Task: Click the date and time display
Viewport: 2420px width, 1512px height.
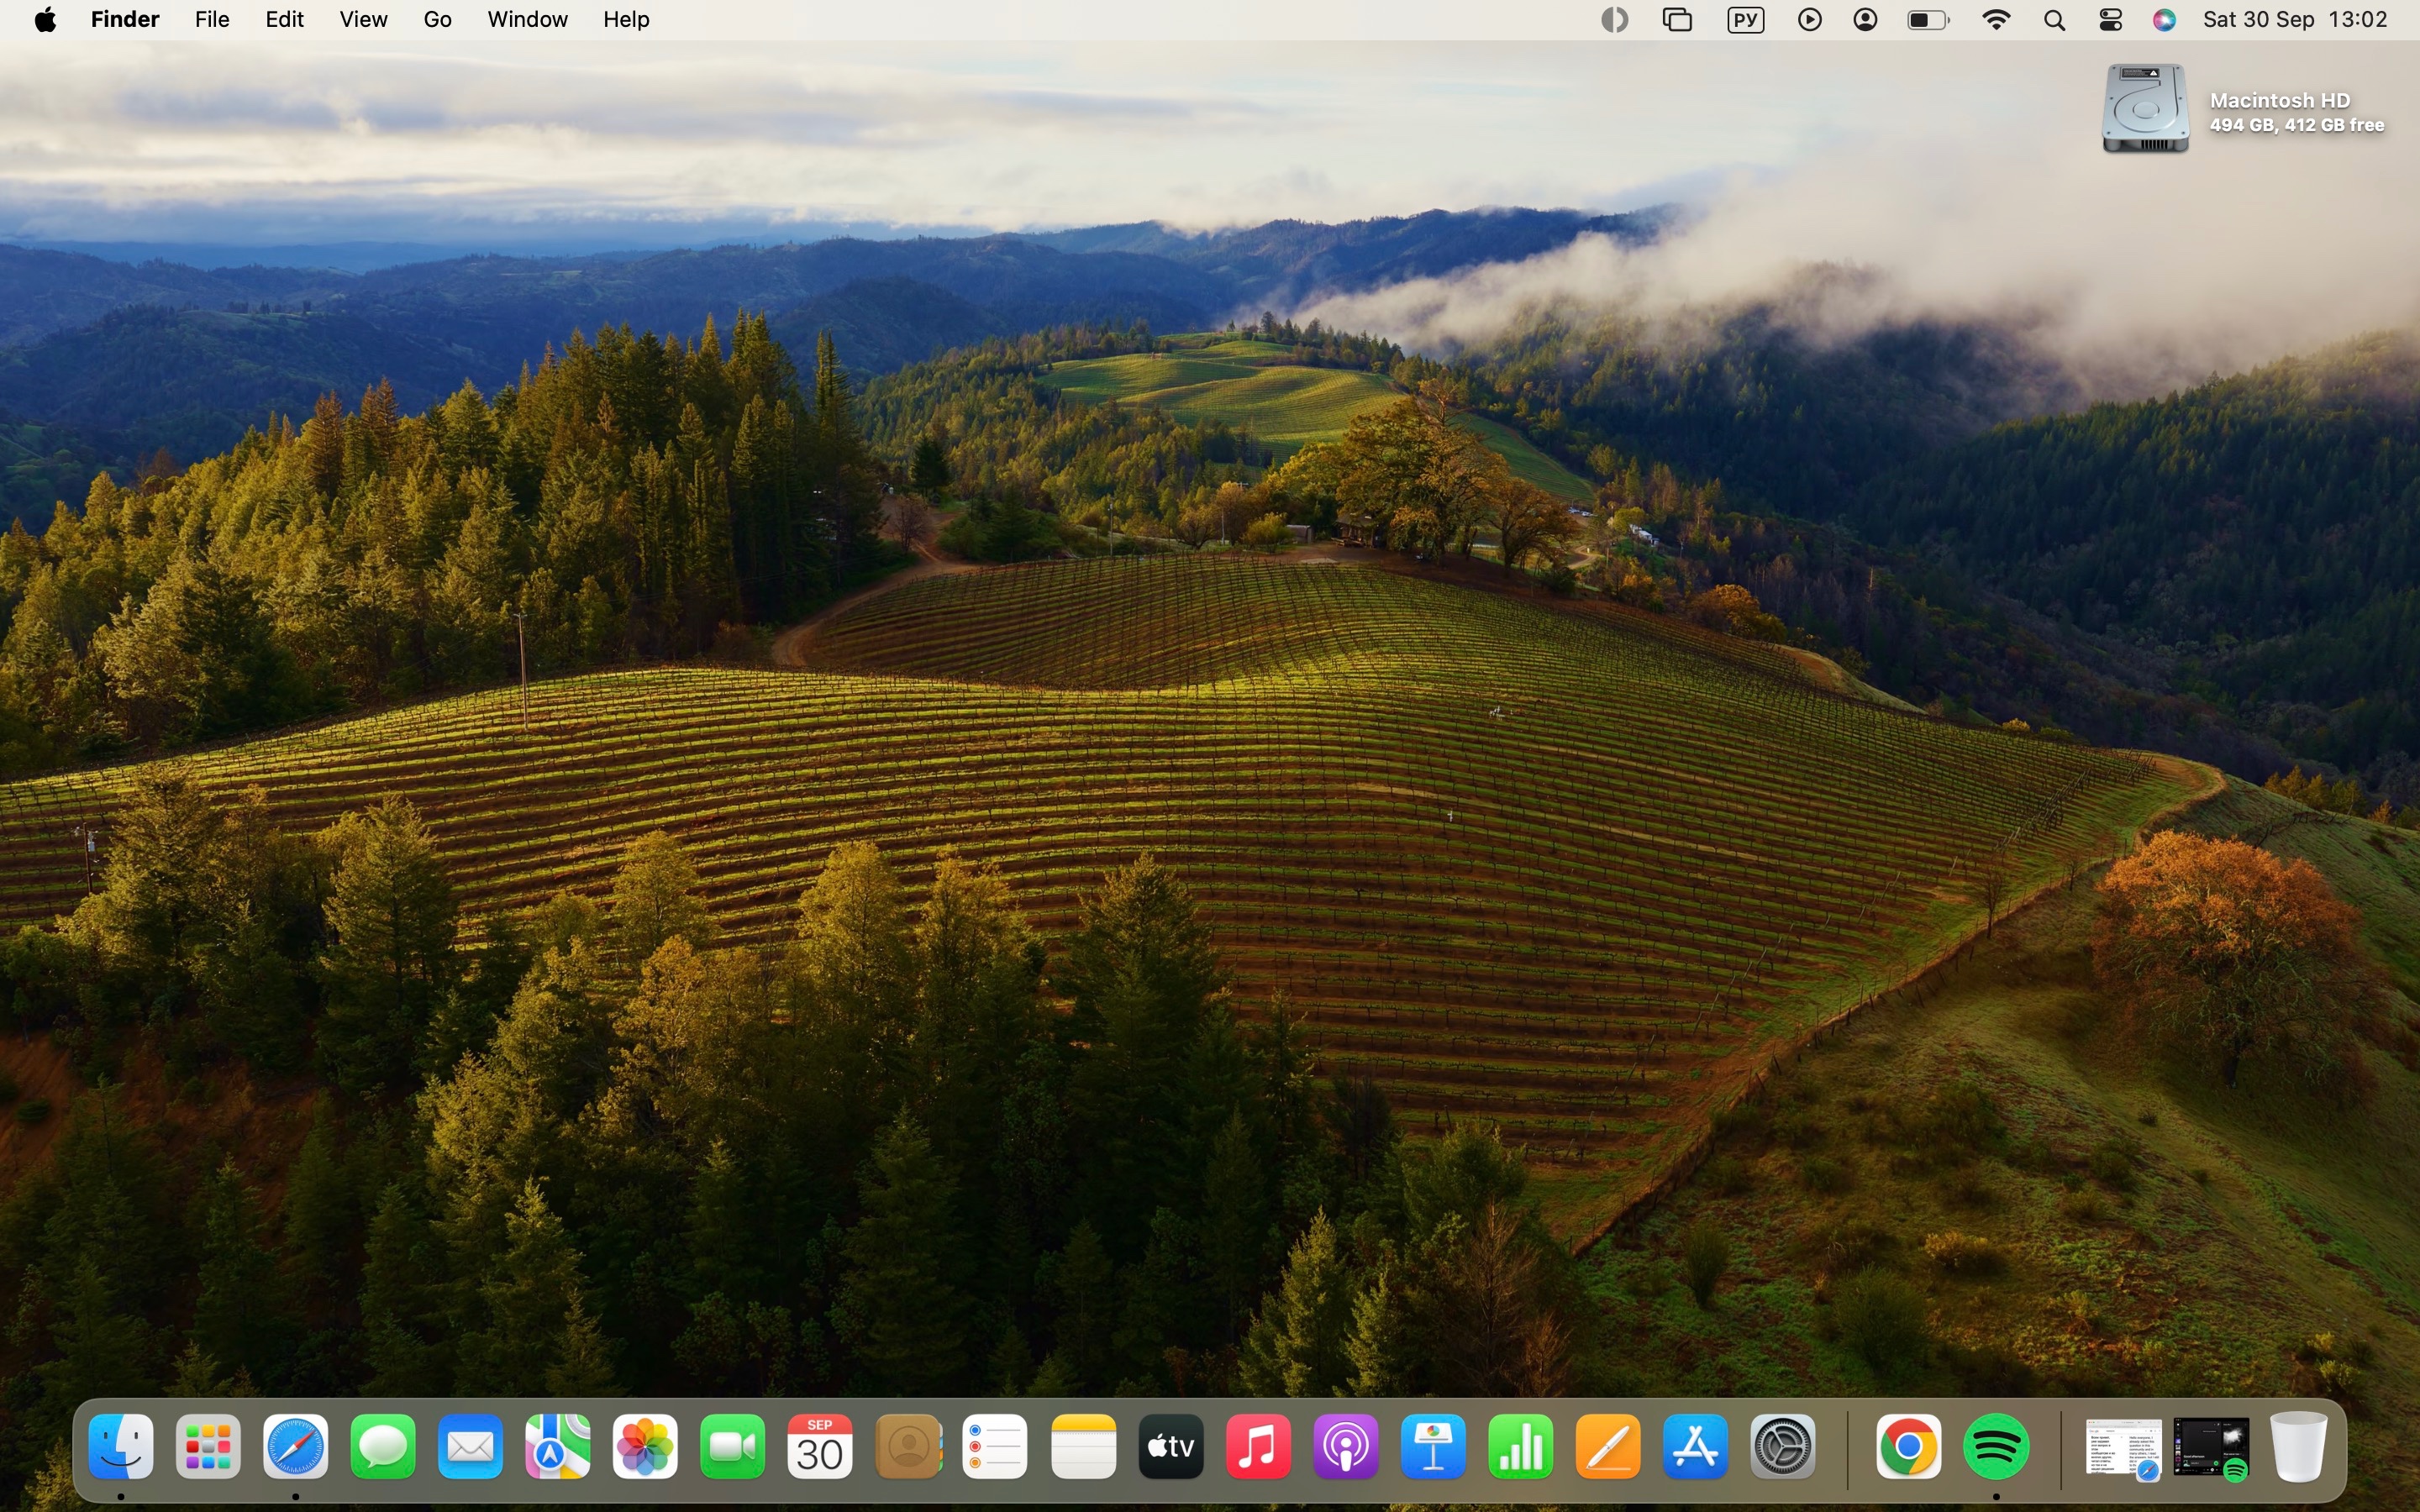Action: 2295,20
